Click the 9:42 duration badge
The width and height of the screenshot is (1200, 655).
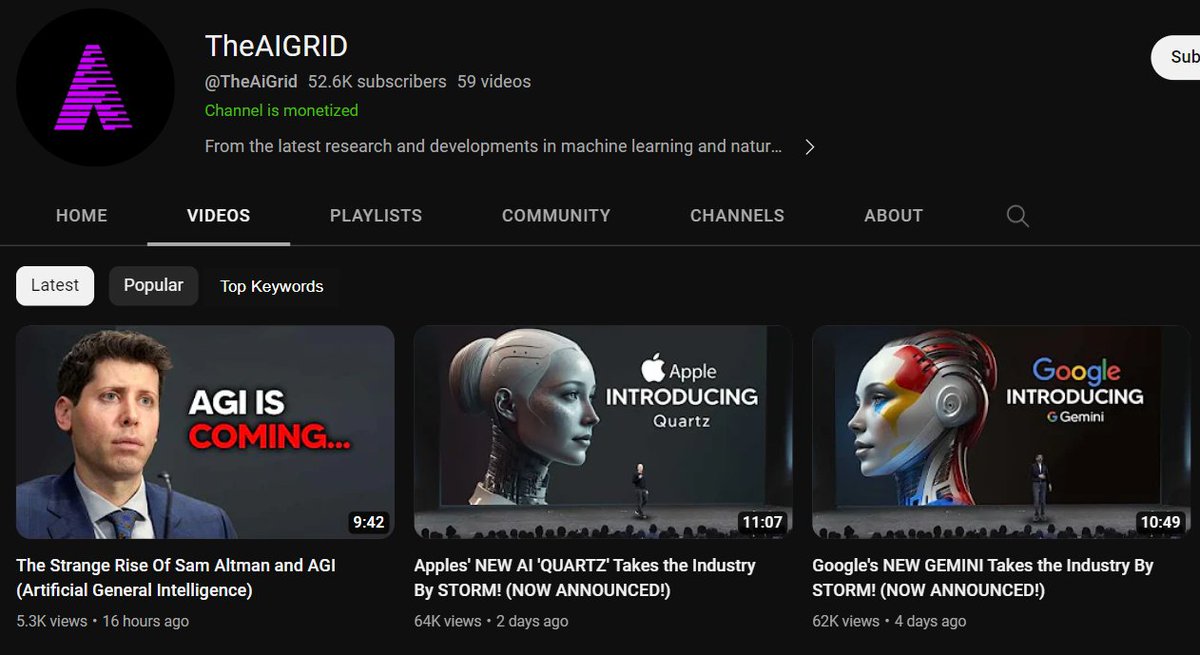click(368, 522)
